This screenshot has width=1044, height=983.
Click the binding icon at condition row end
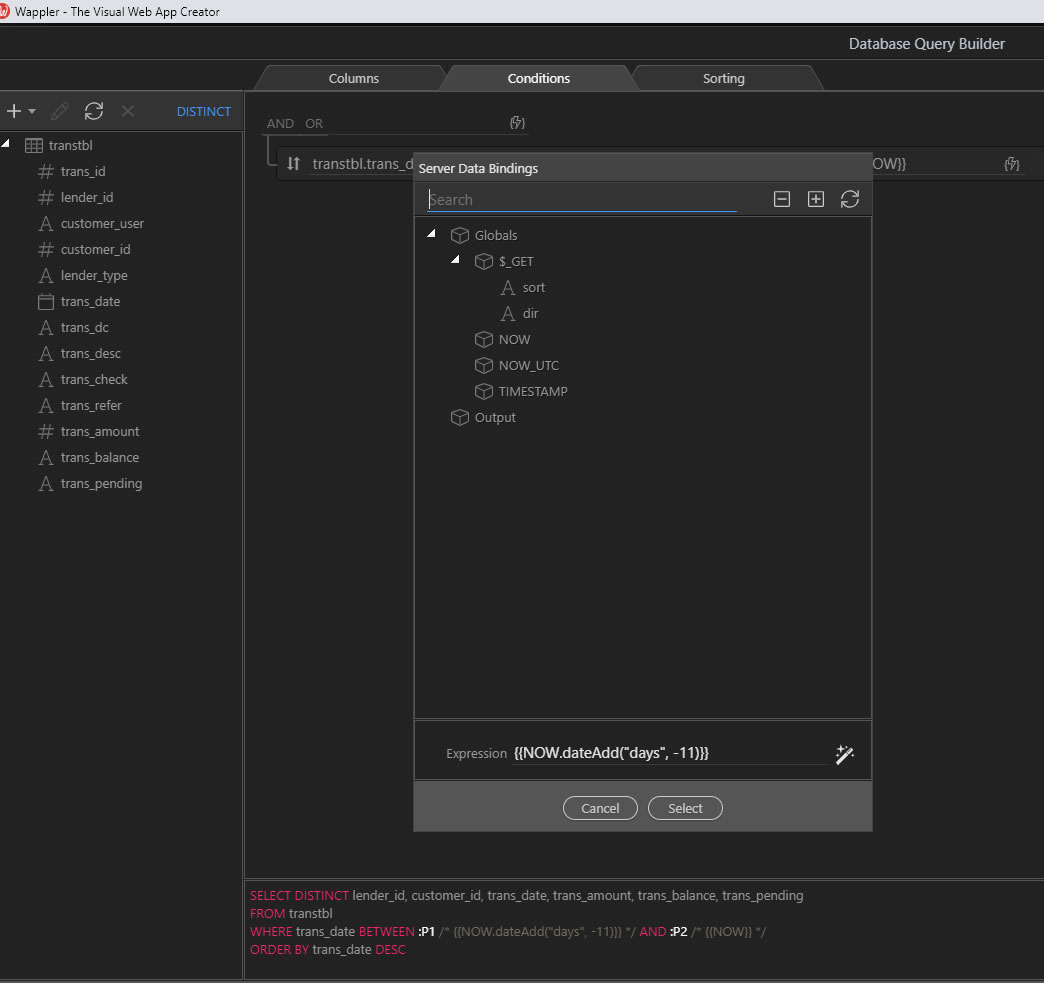pos(1011,164)
